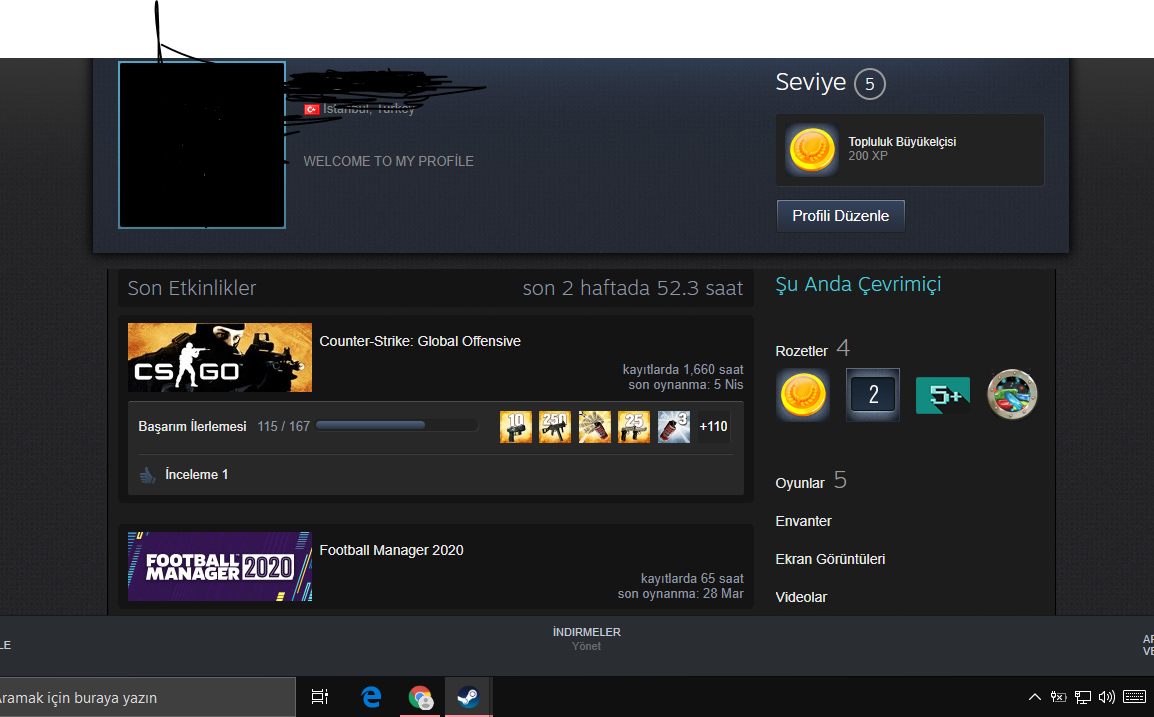Click Başarım İlerlemesi label
This screenshot has height=717, width=1154.
[x=192, y=427]
